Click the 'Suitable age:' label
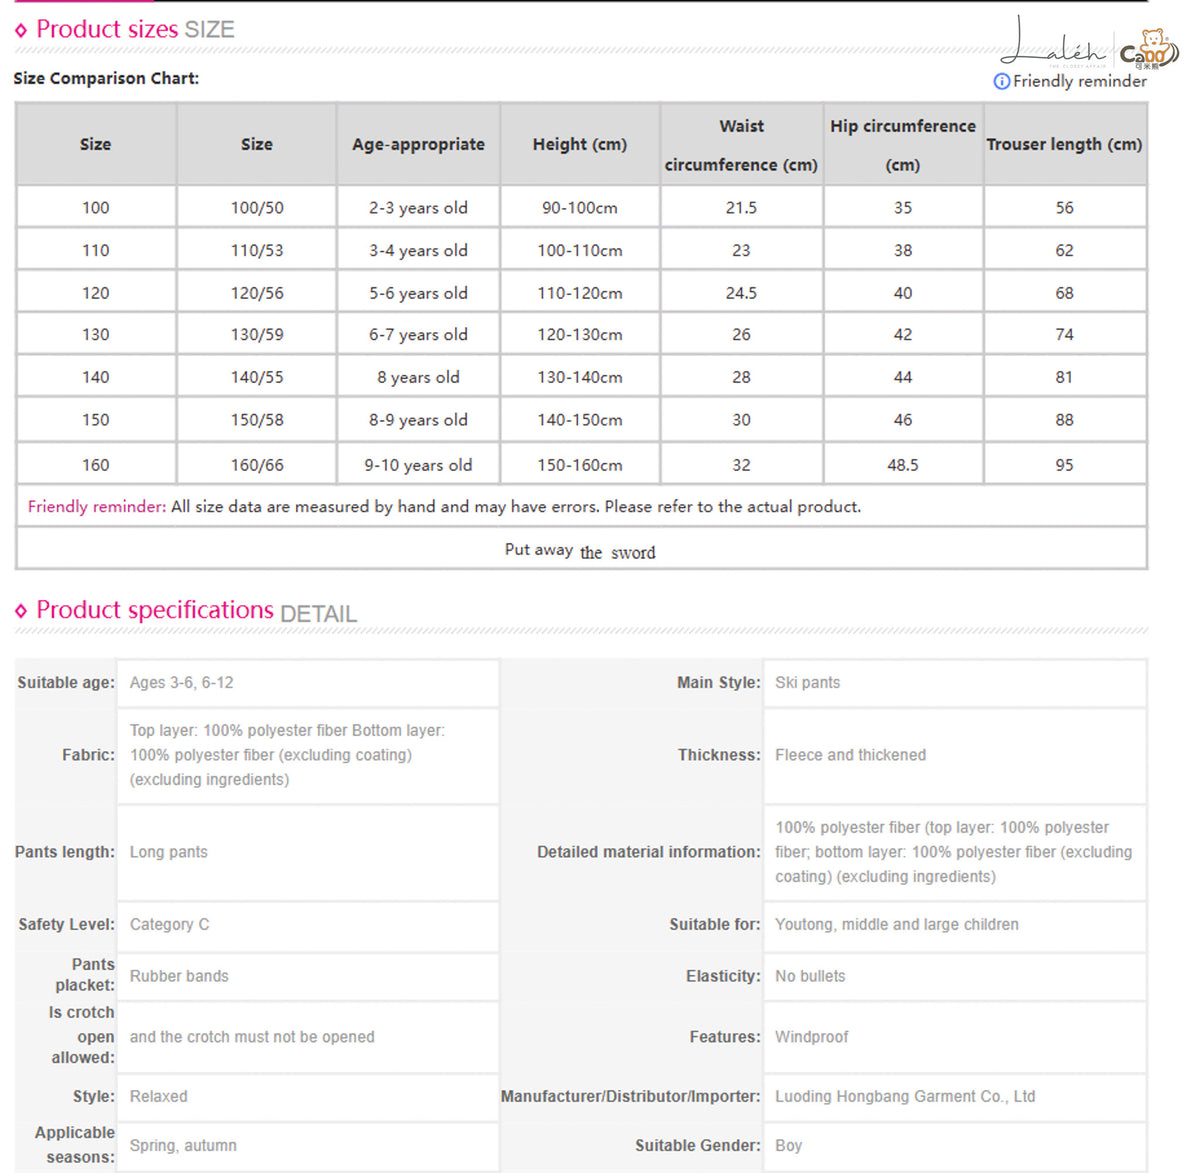Screen dimensions: 1200x1173 [x=66, y=683]
